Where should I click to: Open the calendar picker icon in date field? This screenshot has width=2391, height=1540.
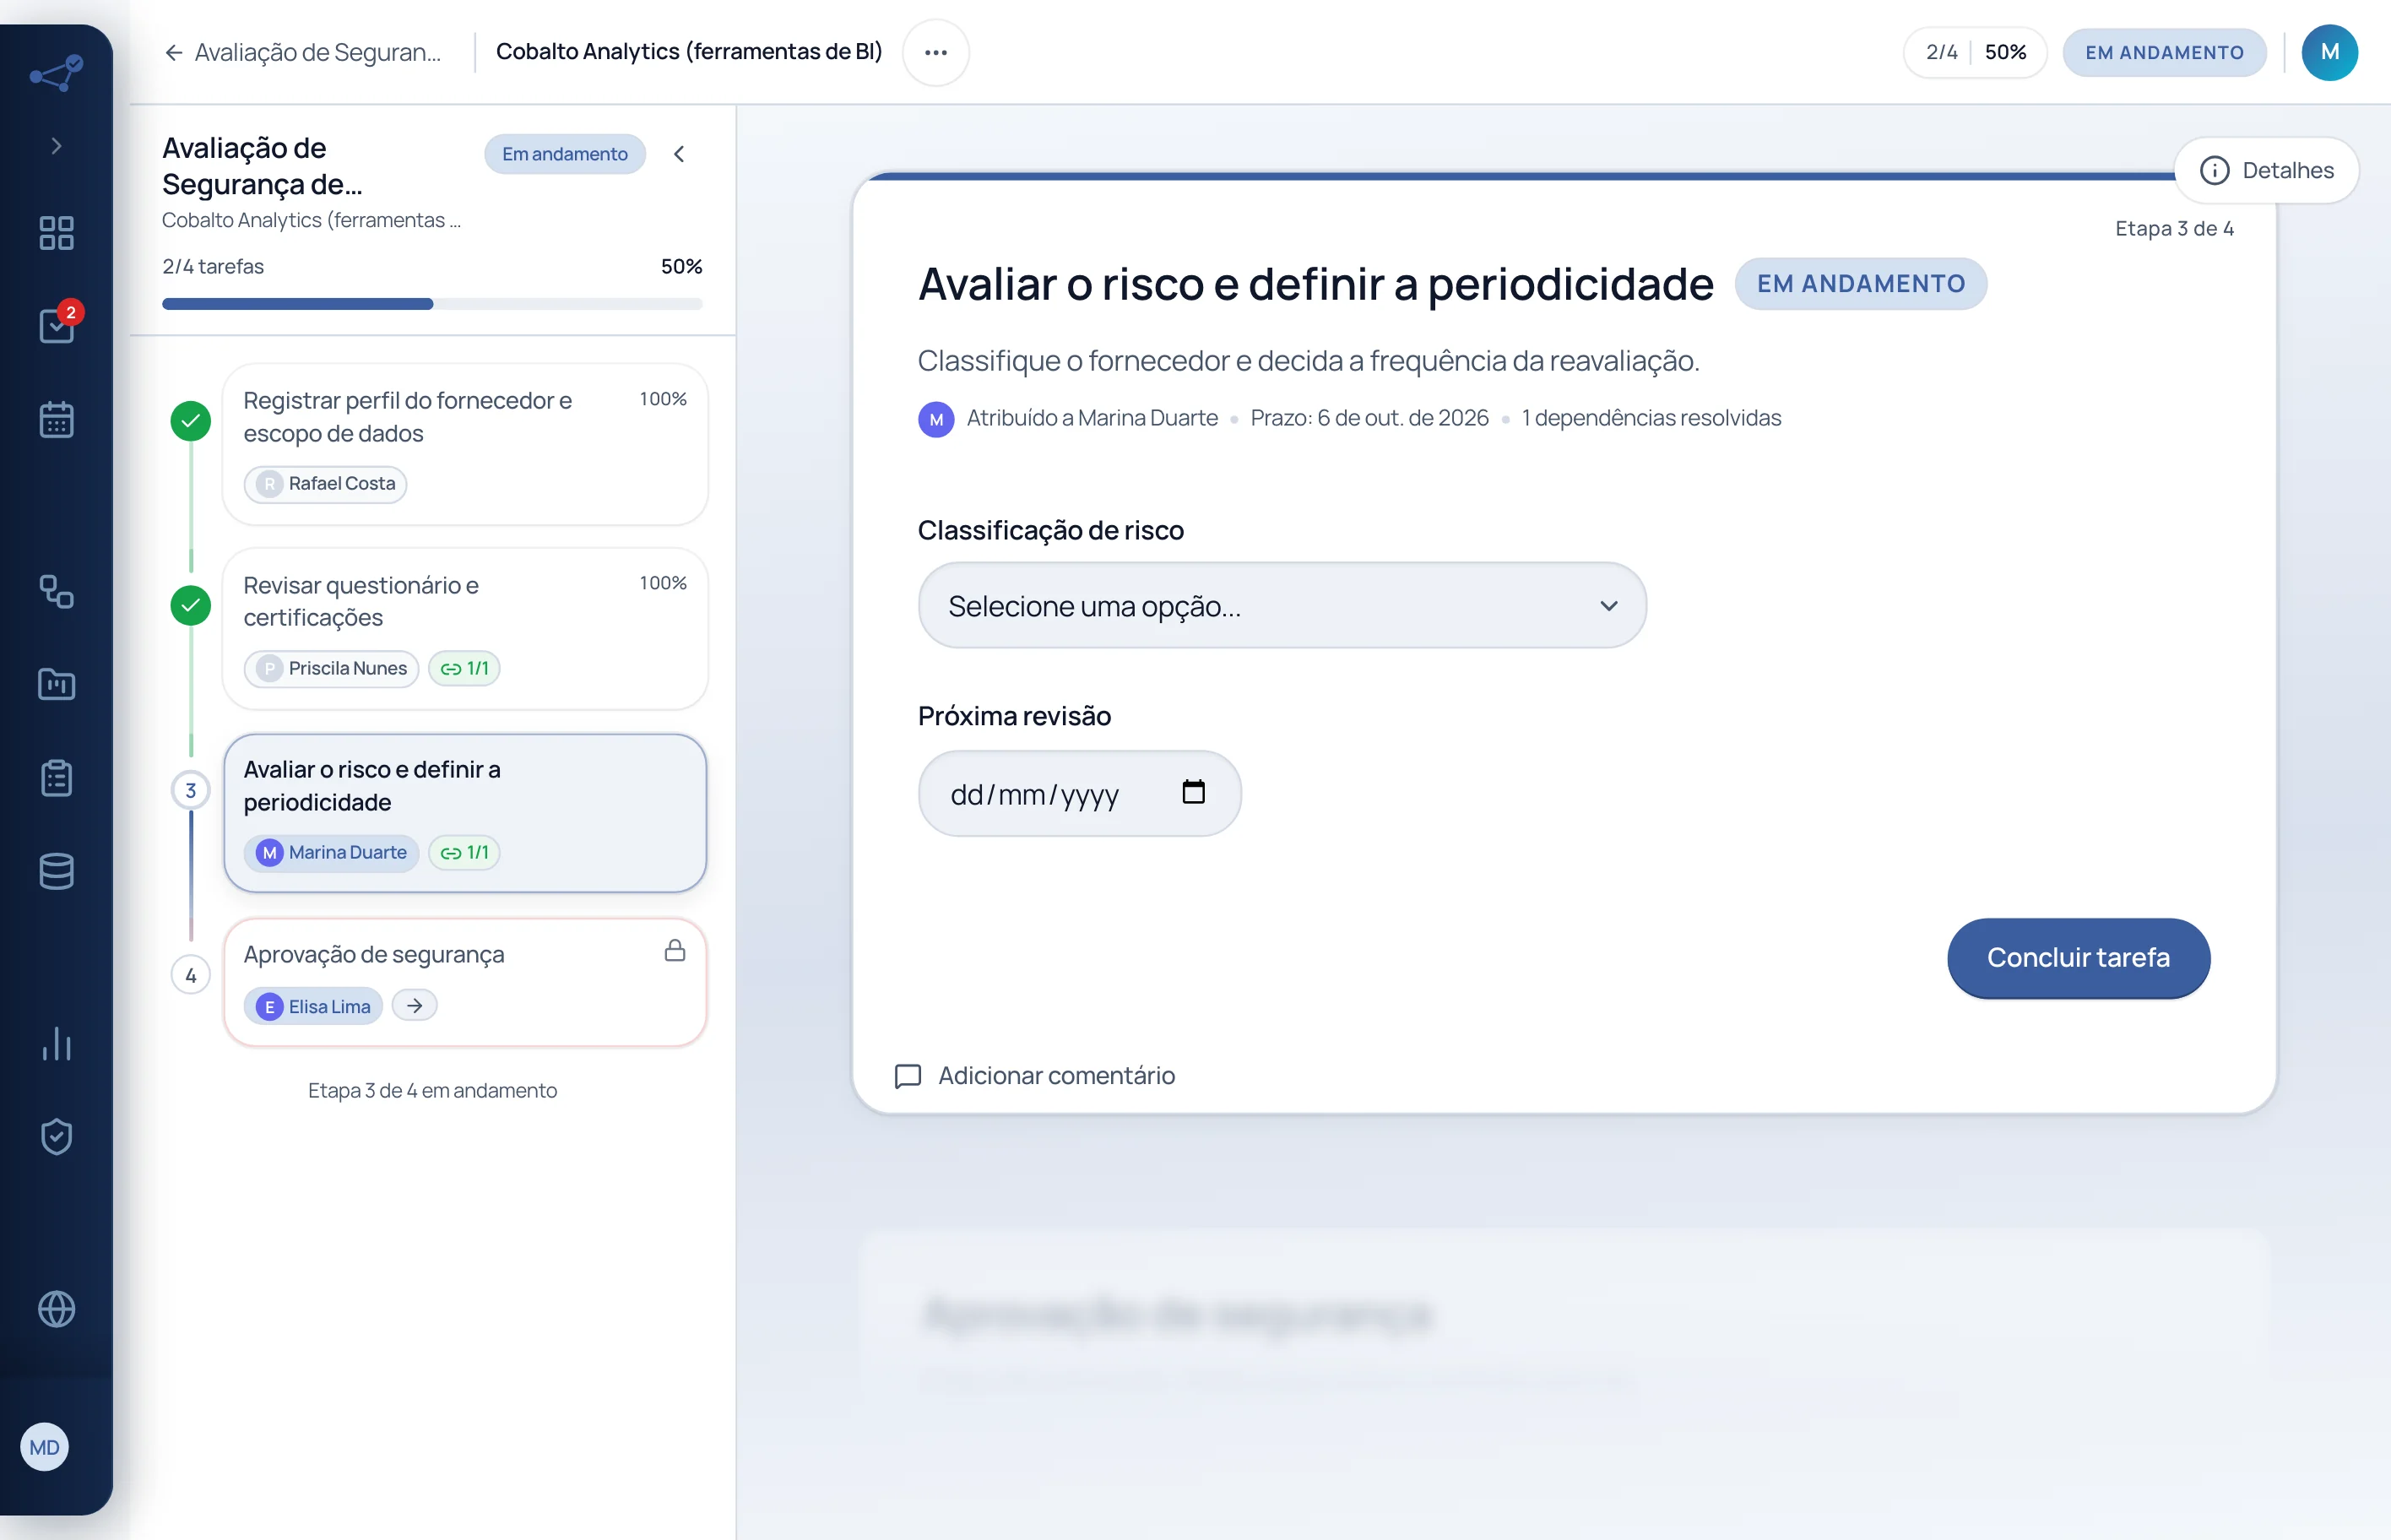1193,792
